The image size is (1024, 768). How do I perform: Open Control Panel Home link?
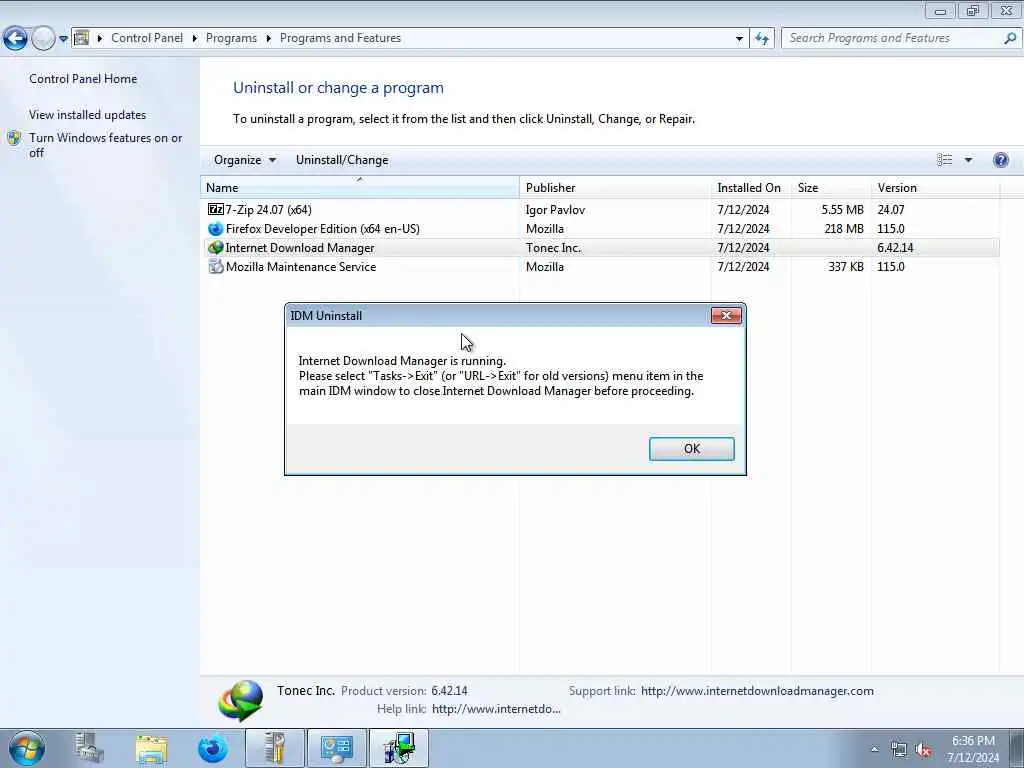(83, 79)
